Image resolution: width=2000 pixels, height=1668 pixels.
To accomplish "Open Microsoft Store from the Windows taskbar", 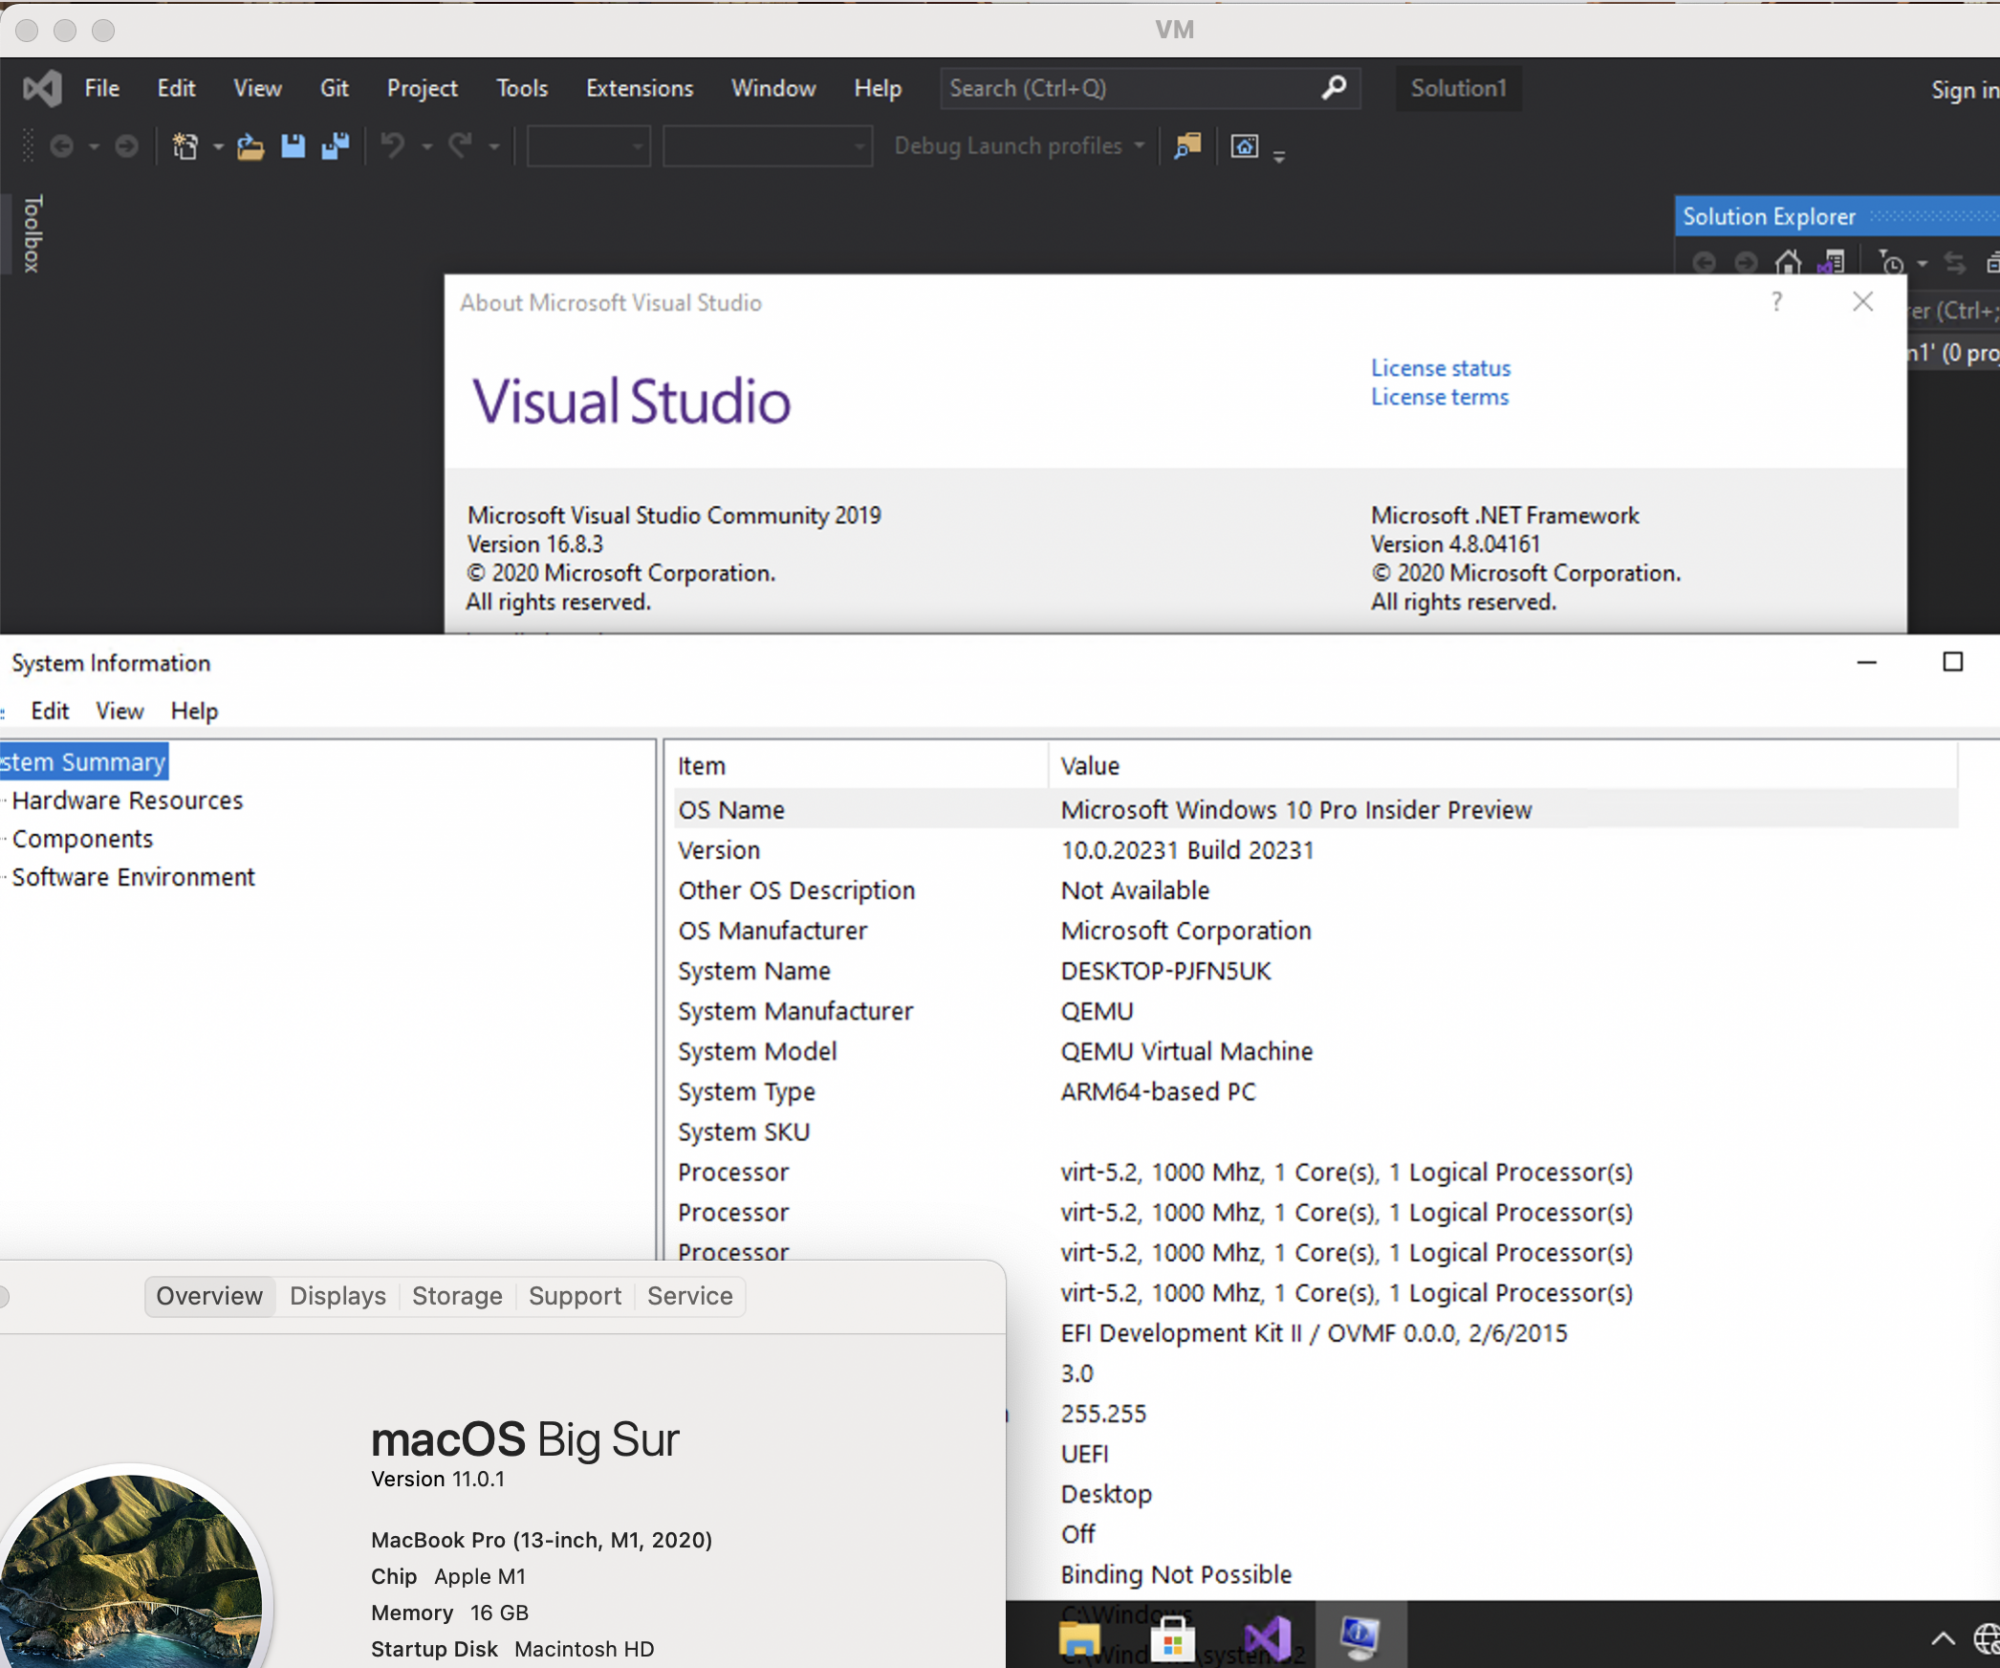I will tap(1173, 1640).
